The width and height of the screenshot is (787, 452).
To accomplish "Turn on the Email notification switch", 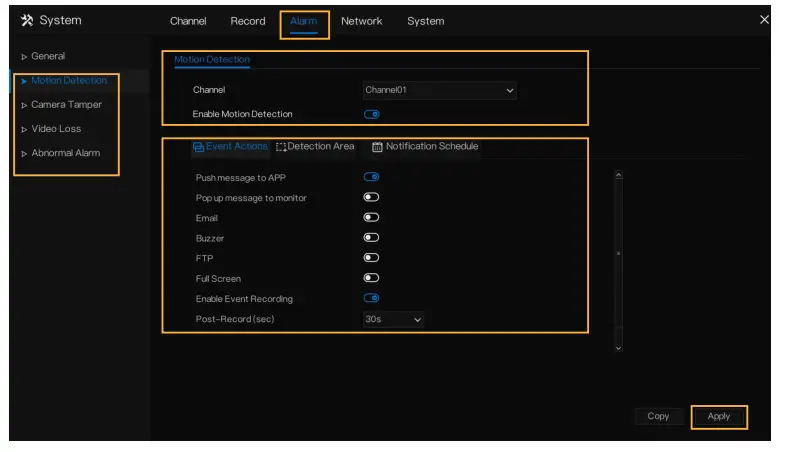I will 371,217.
